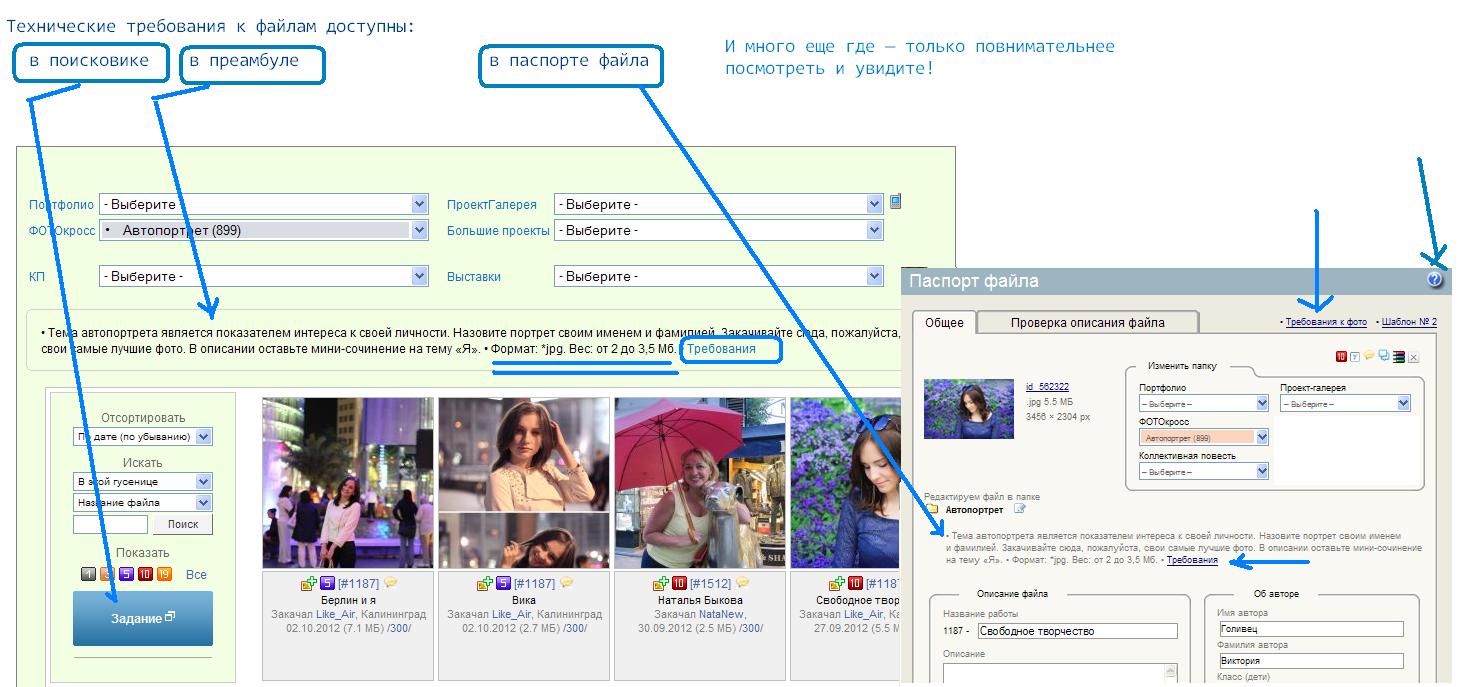Show photos with orange 19 rating filter
1460x687 pixels.
[164, 574]
